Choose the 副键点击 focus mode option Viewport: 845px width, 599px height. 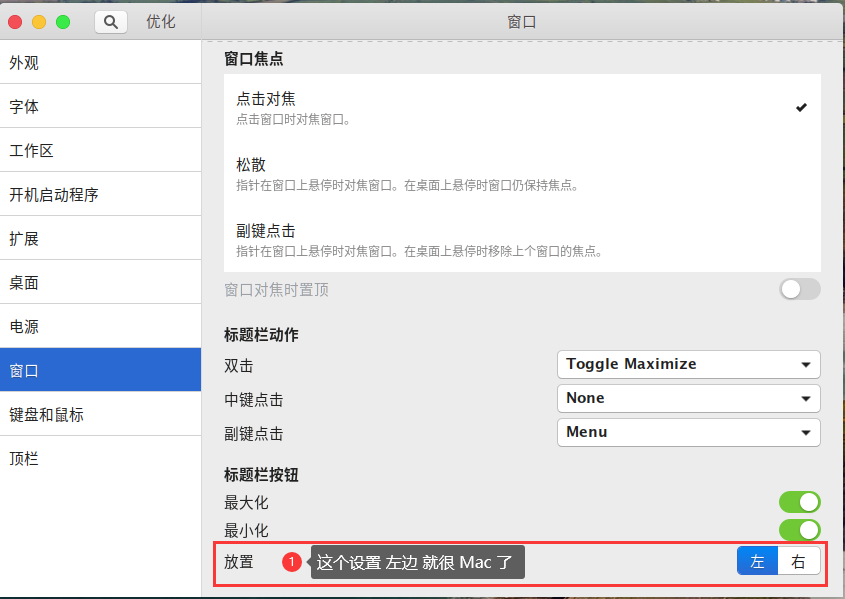(x=522, y=240)
